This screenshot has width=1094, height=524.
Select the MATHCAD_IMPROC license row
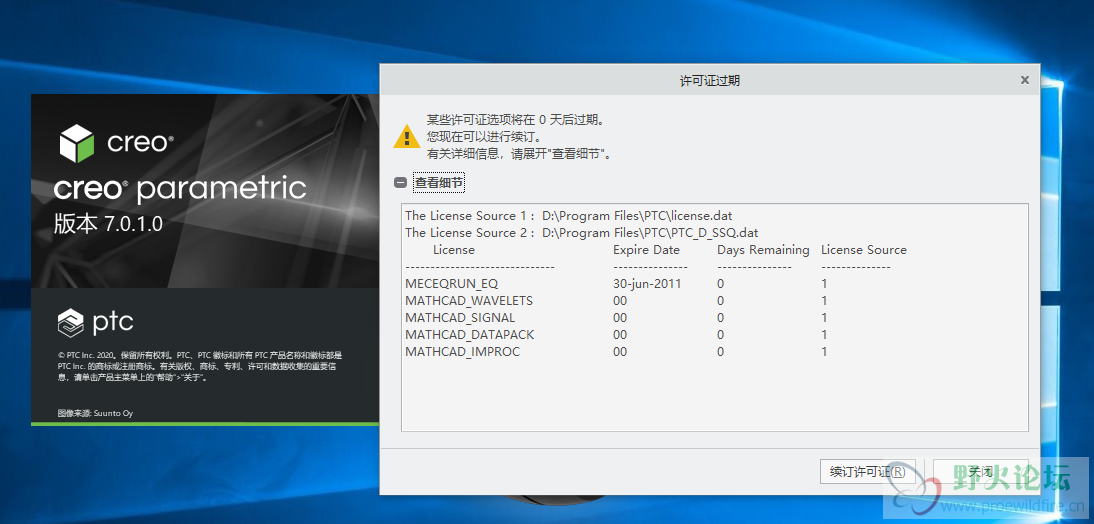(x=616, y=352)
